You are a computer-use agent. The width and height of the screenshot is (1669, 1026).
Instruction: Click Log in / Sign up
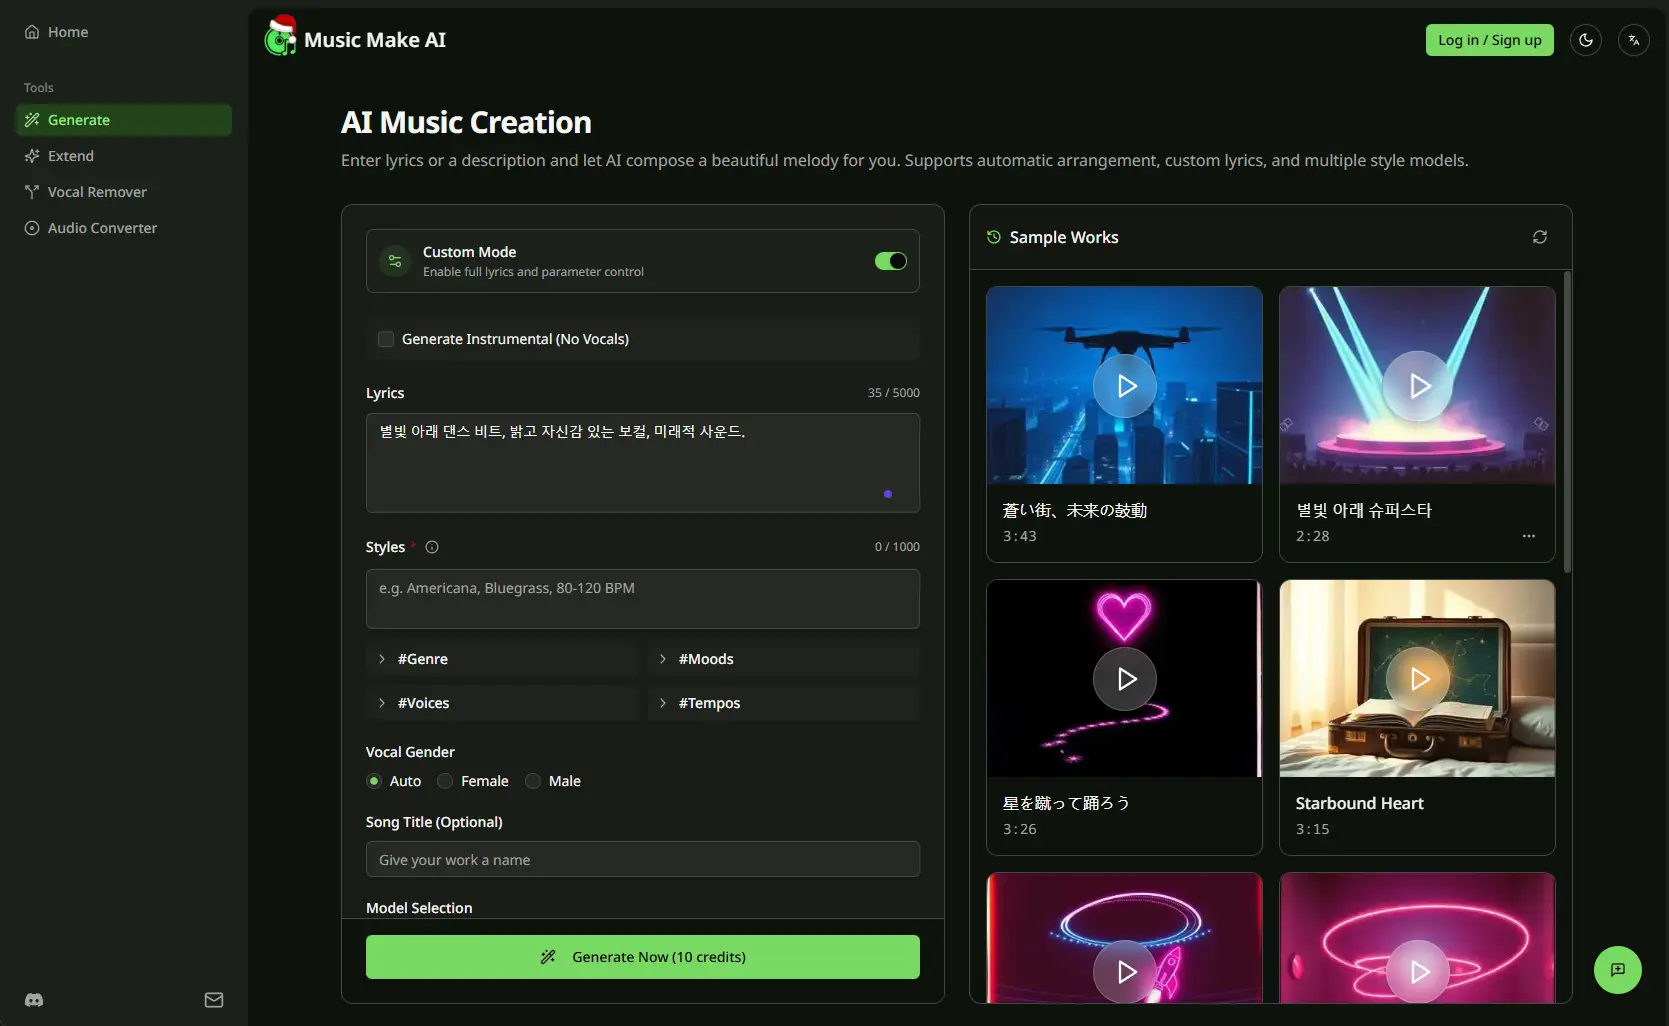[x=1490, y=40]
